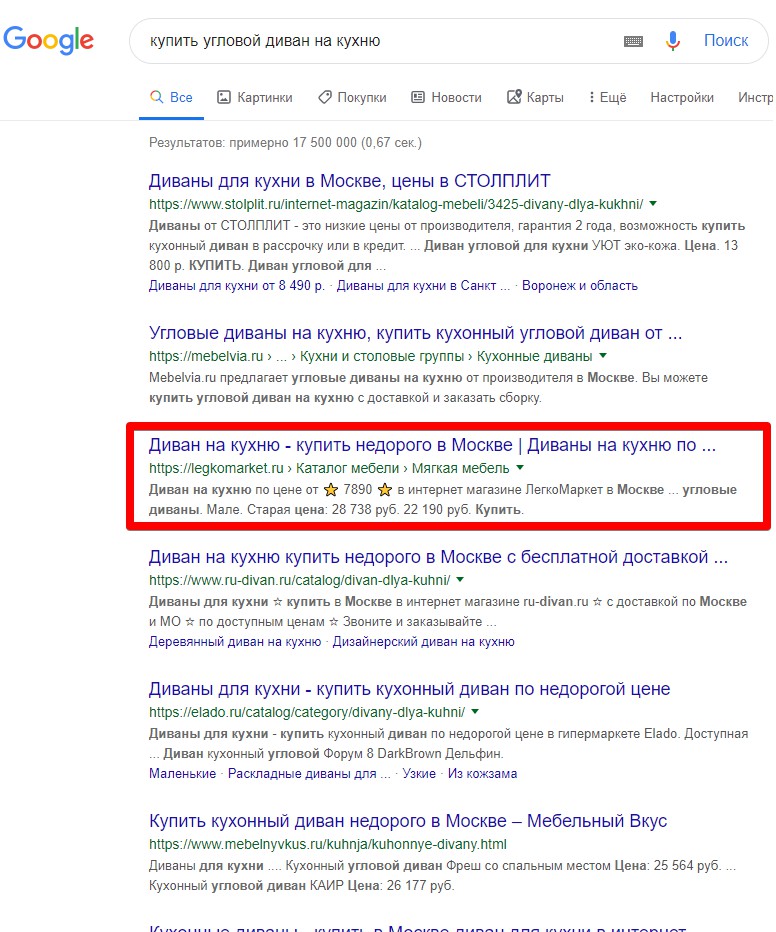Screen dimensions: 776x932
Task: Click the Новости tab newspaper icon
Action: click(x=418, y=97)
